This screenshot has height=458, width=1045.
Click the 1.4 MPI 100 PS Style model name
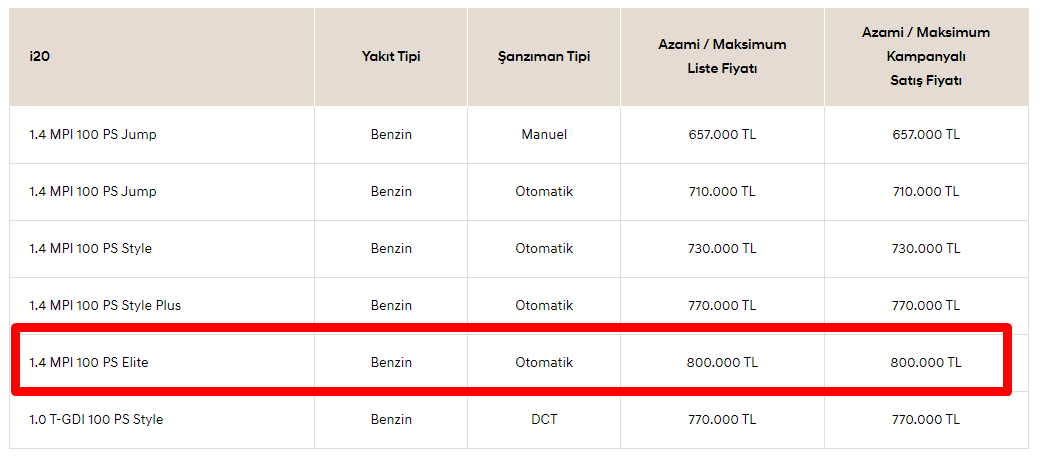point(90,249)
